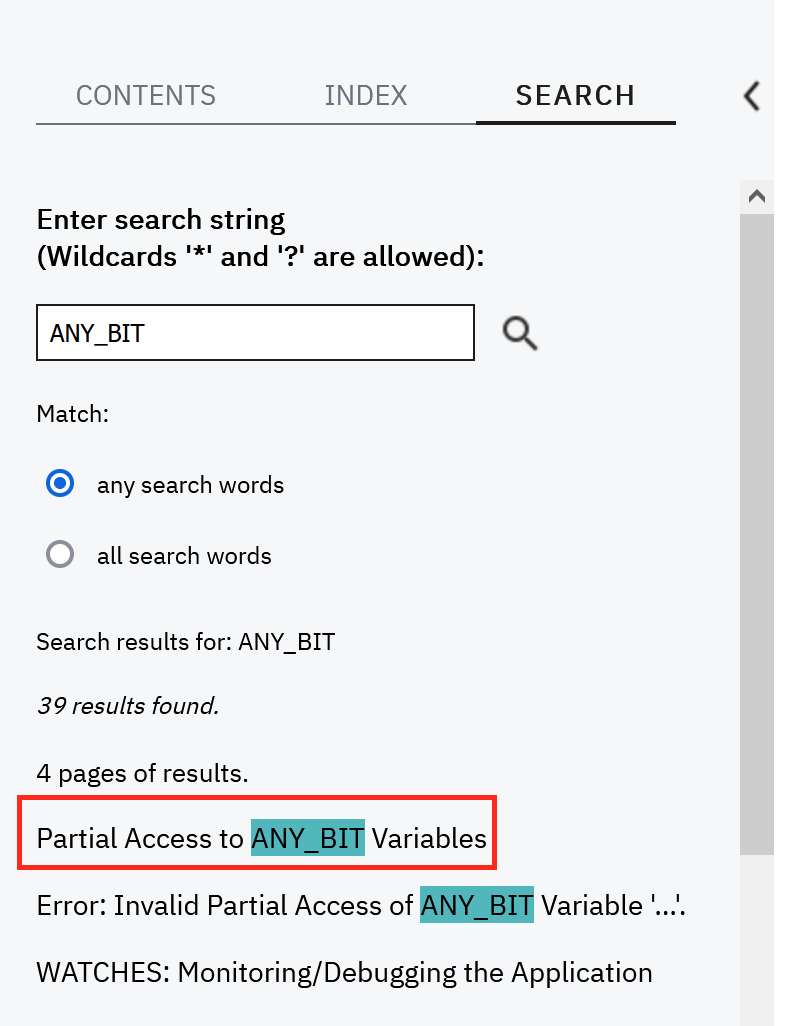The image size is (790, 1026).
Task: Click the scroll up arrow
Action: click(757, 196)
